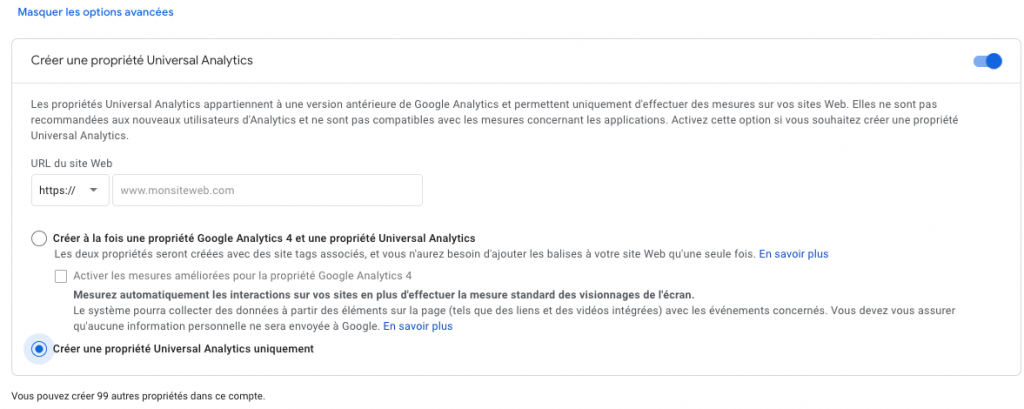This screenshot has width=1024, height=409.
Task: Click the arrow beside the https:// selector
Action: tap(94, 190)
